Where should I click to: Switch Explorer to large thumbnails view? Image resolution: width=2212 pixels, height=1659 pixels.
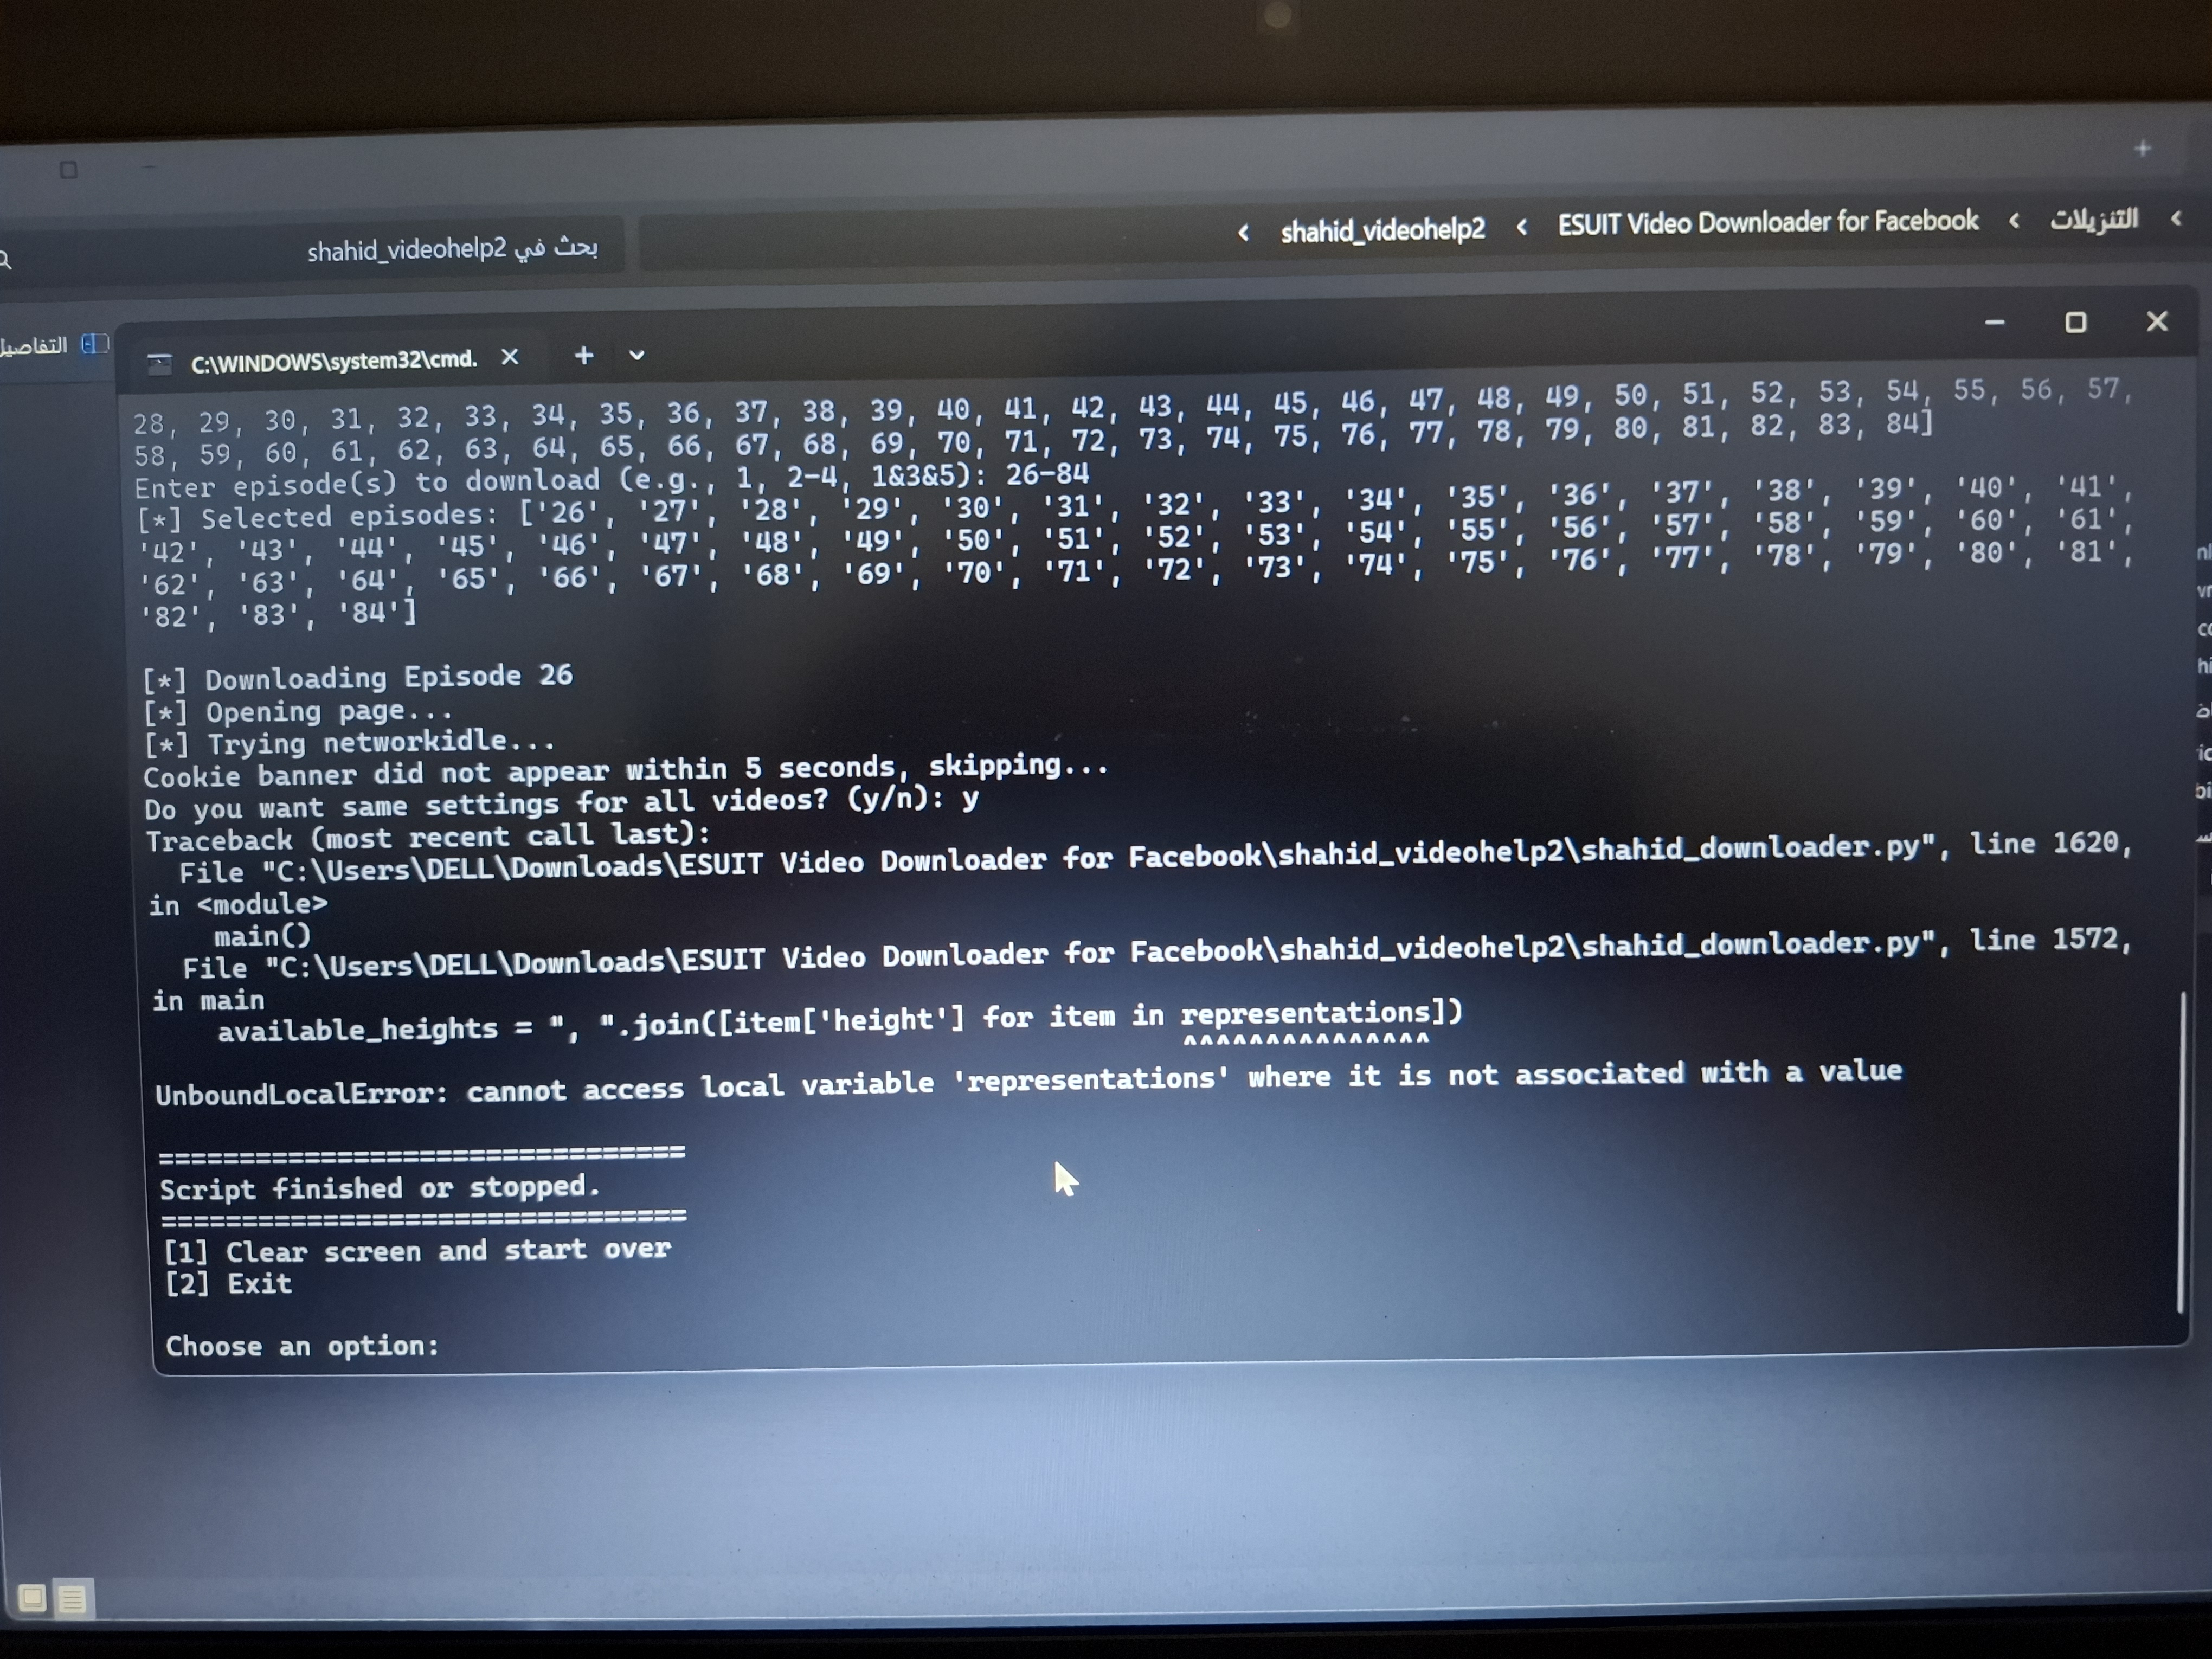(33, 1597)
